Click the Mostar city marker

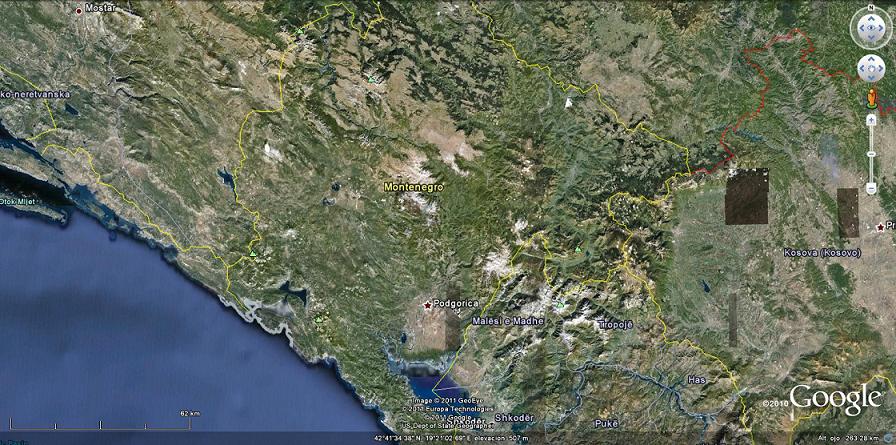click(80, 9)
